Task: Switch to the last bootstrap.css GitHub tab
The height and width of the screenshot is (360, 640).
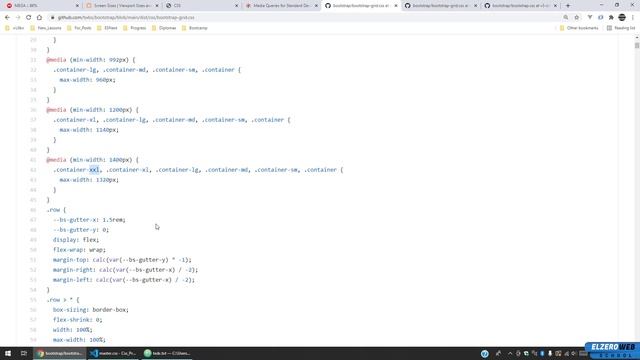Action: [x=520, y=6]
